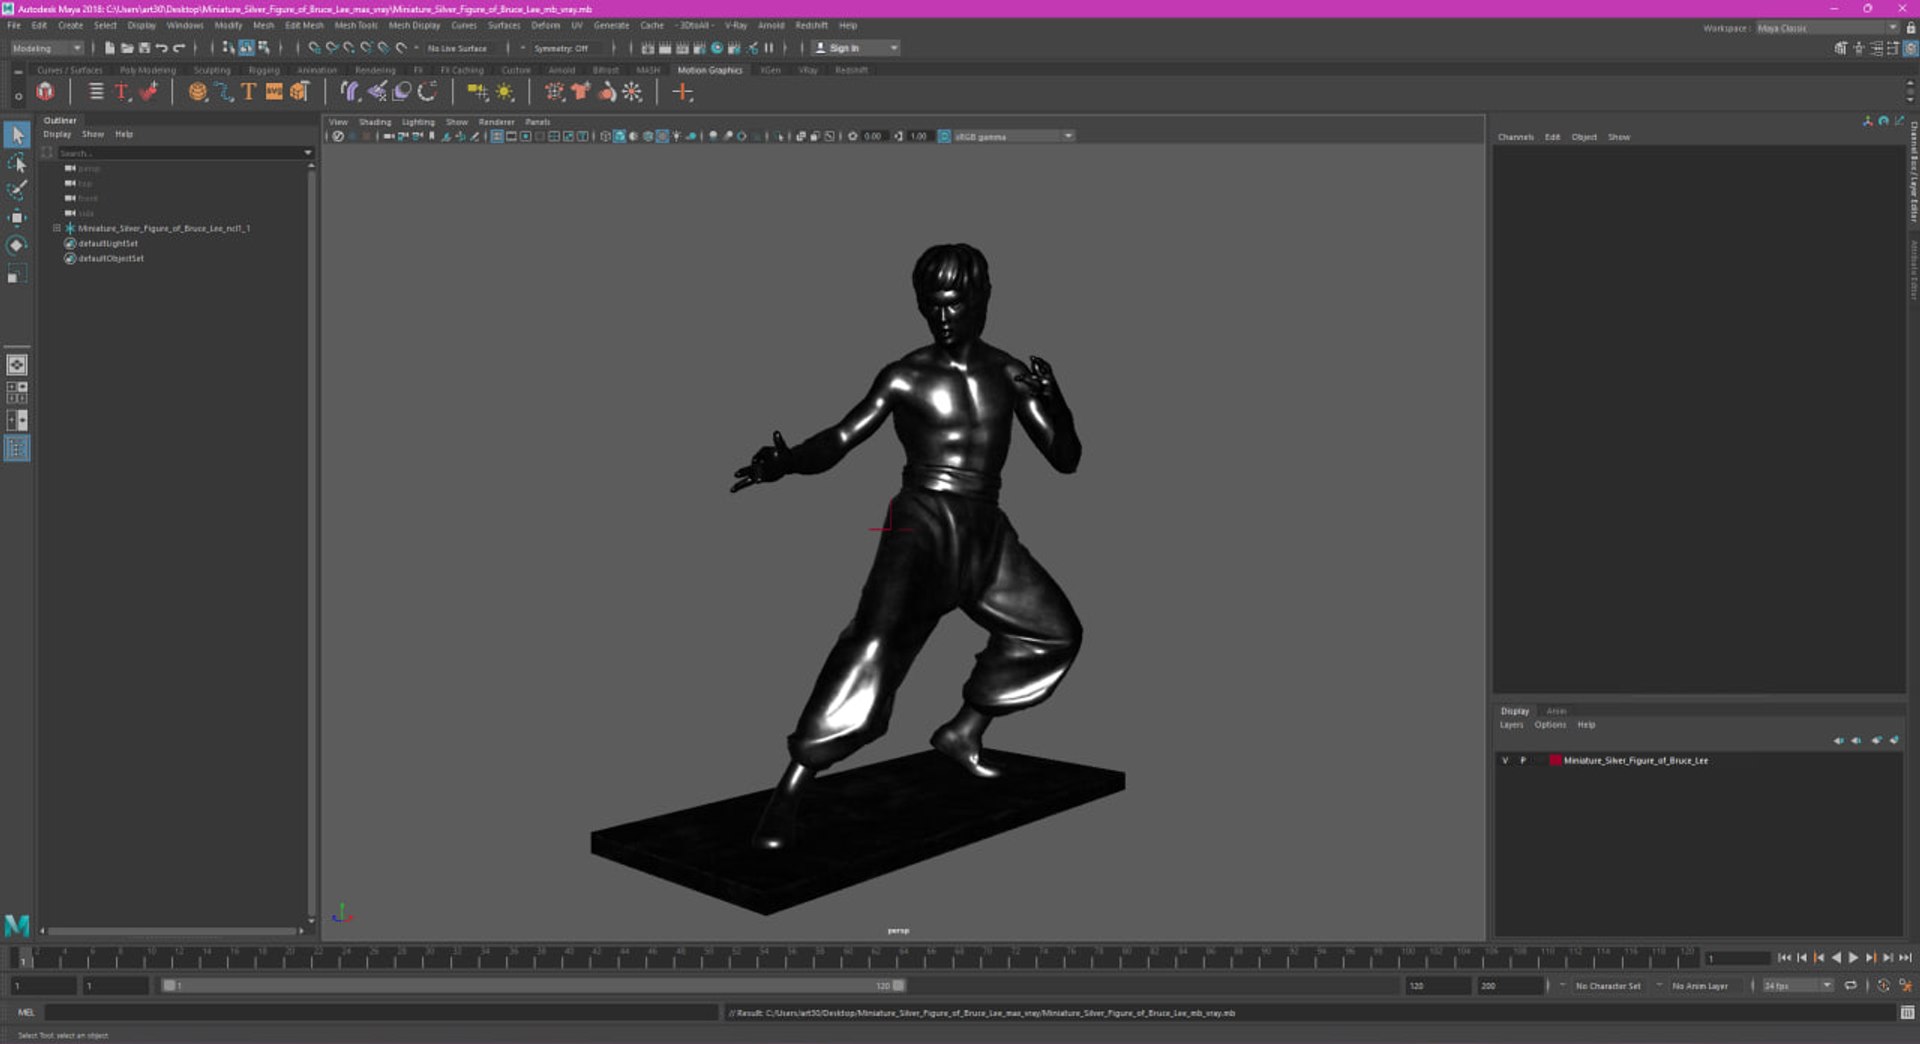Click the Outliner search field
The width and height of the screenshot is (1920, 1044).
click(178, 153)
